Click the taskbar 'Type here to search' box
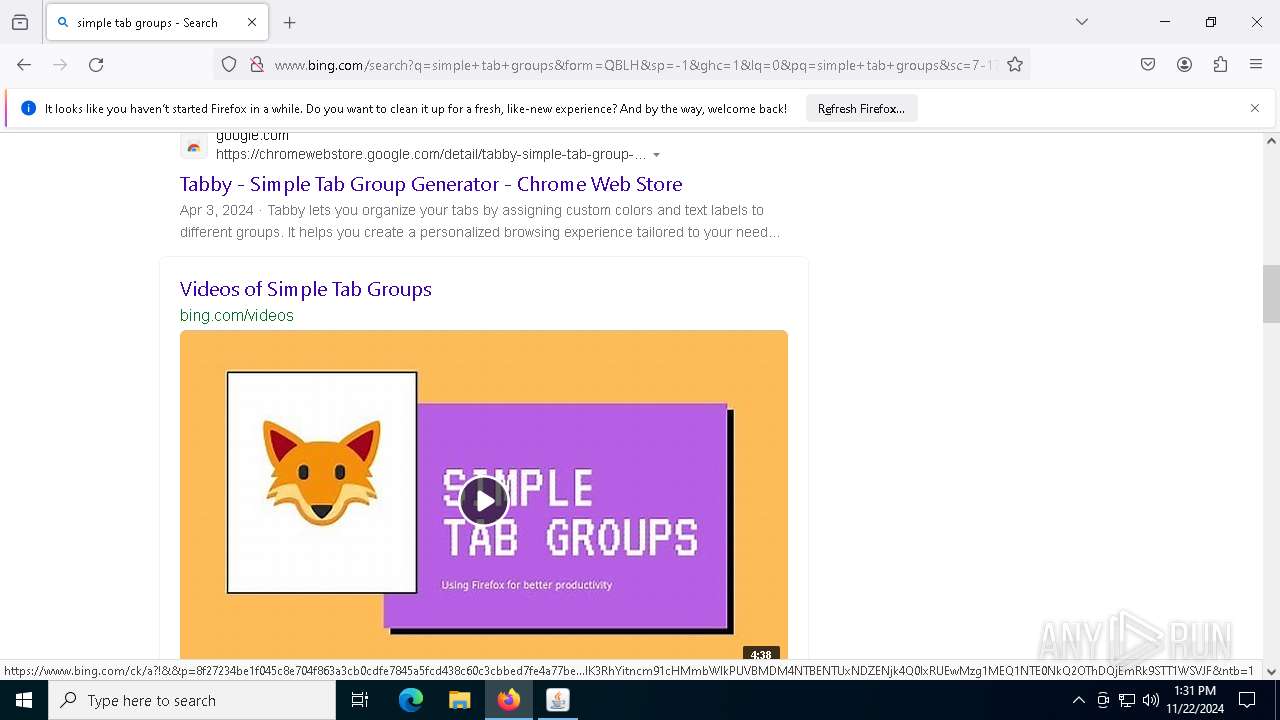 tap(192, 700)
